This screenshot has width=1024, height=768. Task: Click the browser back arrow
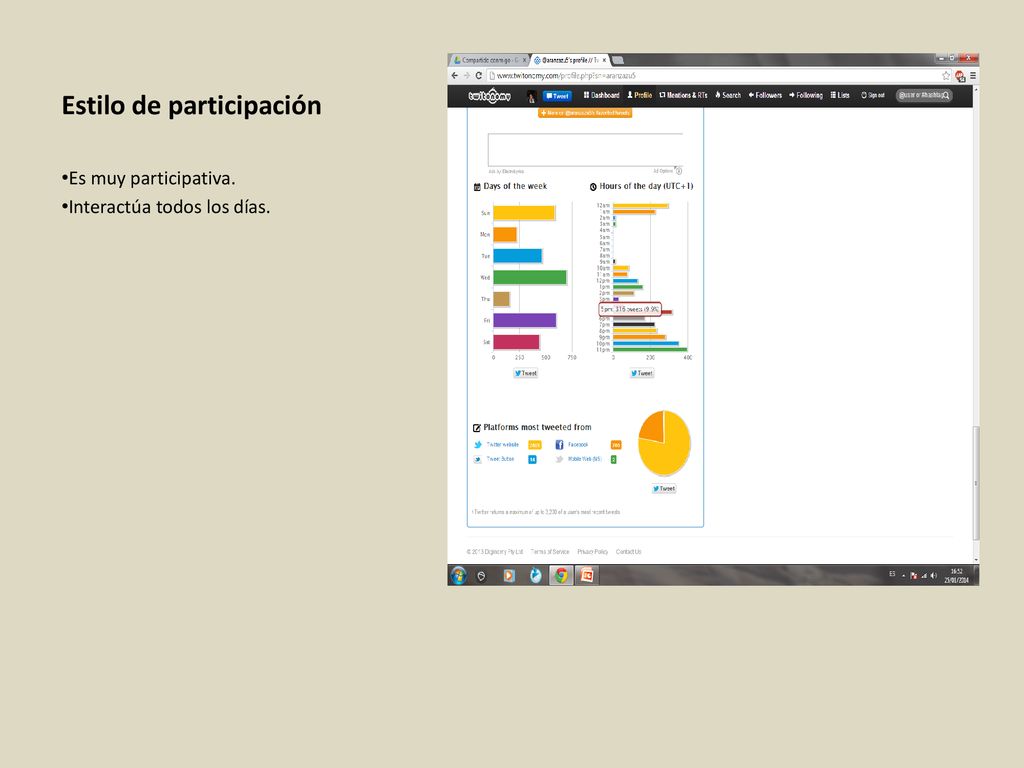[455, 76]
